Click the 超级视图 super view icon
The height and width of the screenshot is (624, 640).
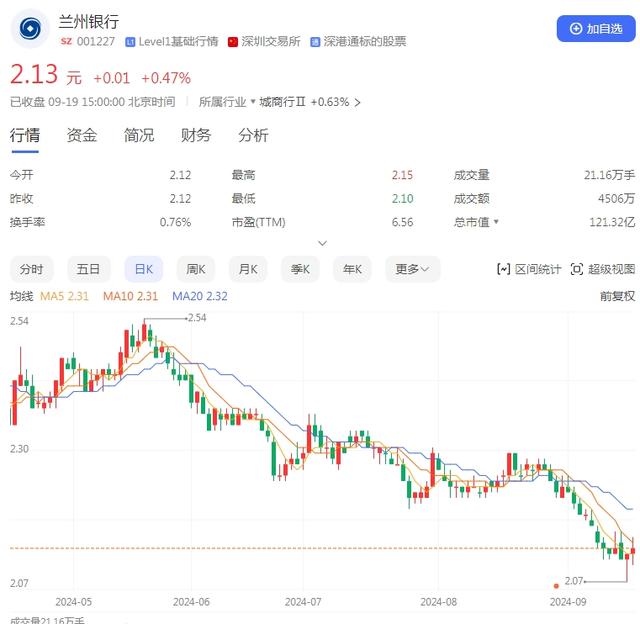pyautogui.click(x=576, y=269)
